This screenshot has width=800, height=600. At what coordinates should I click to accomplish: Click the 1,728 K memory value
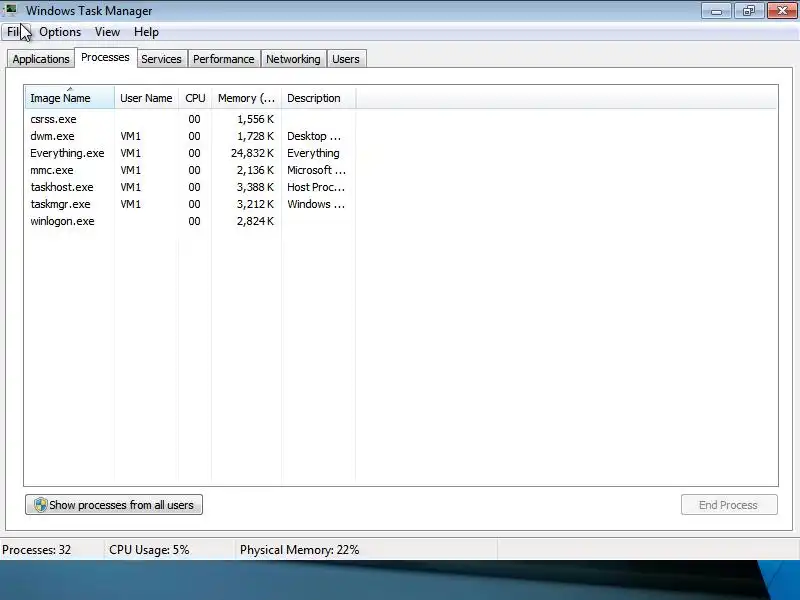point(255,136)
